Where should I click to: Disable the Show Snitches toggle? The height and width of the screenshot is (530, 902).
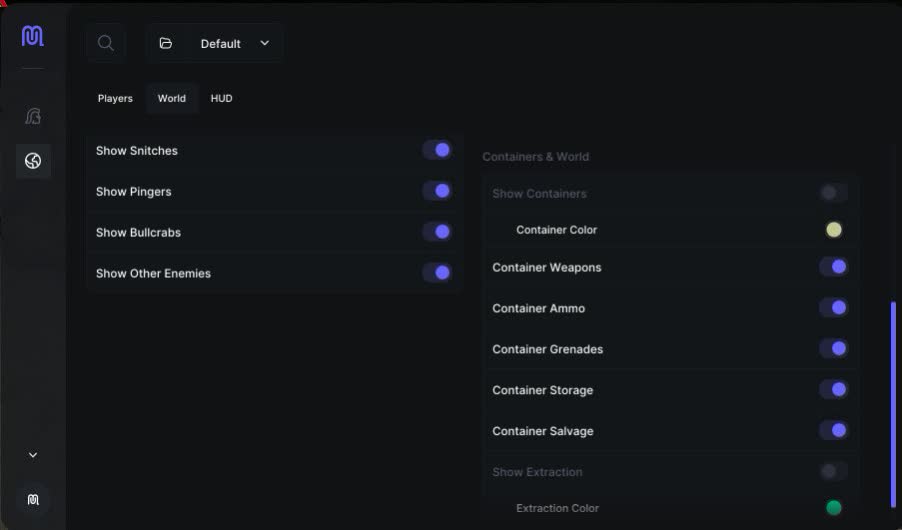click(437, 150)
